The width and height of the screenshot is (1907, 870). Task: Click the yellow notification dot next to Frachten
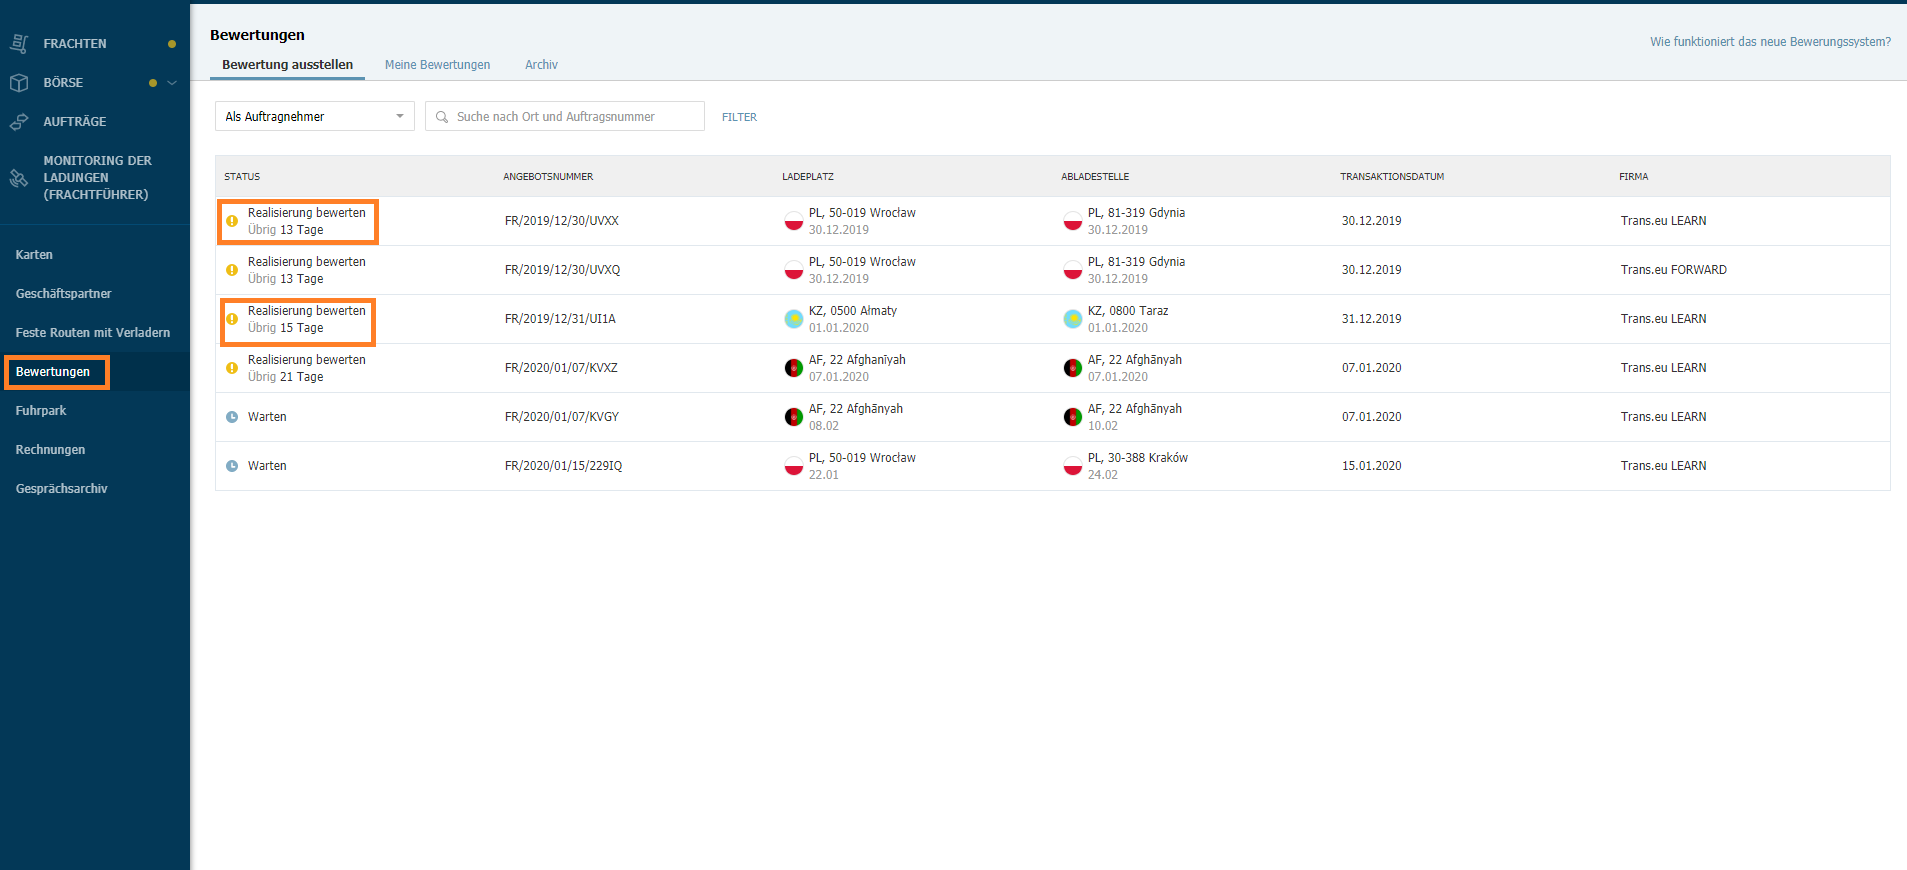click(x=172, y=44)
